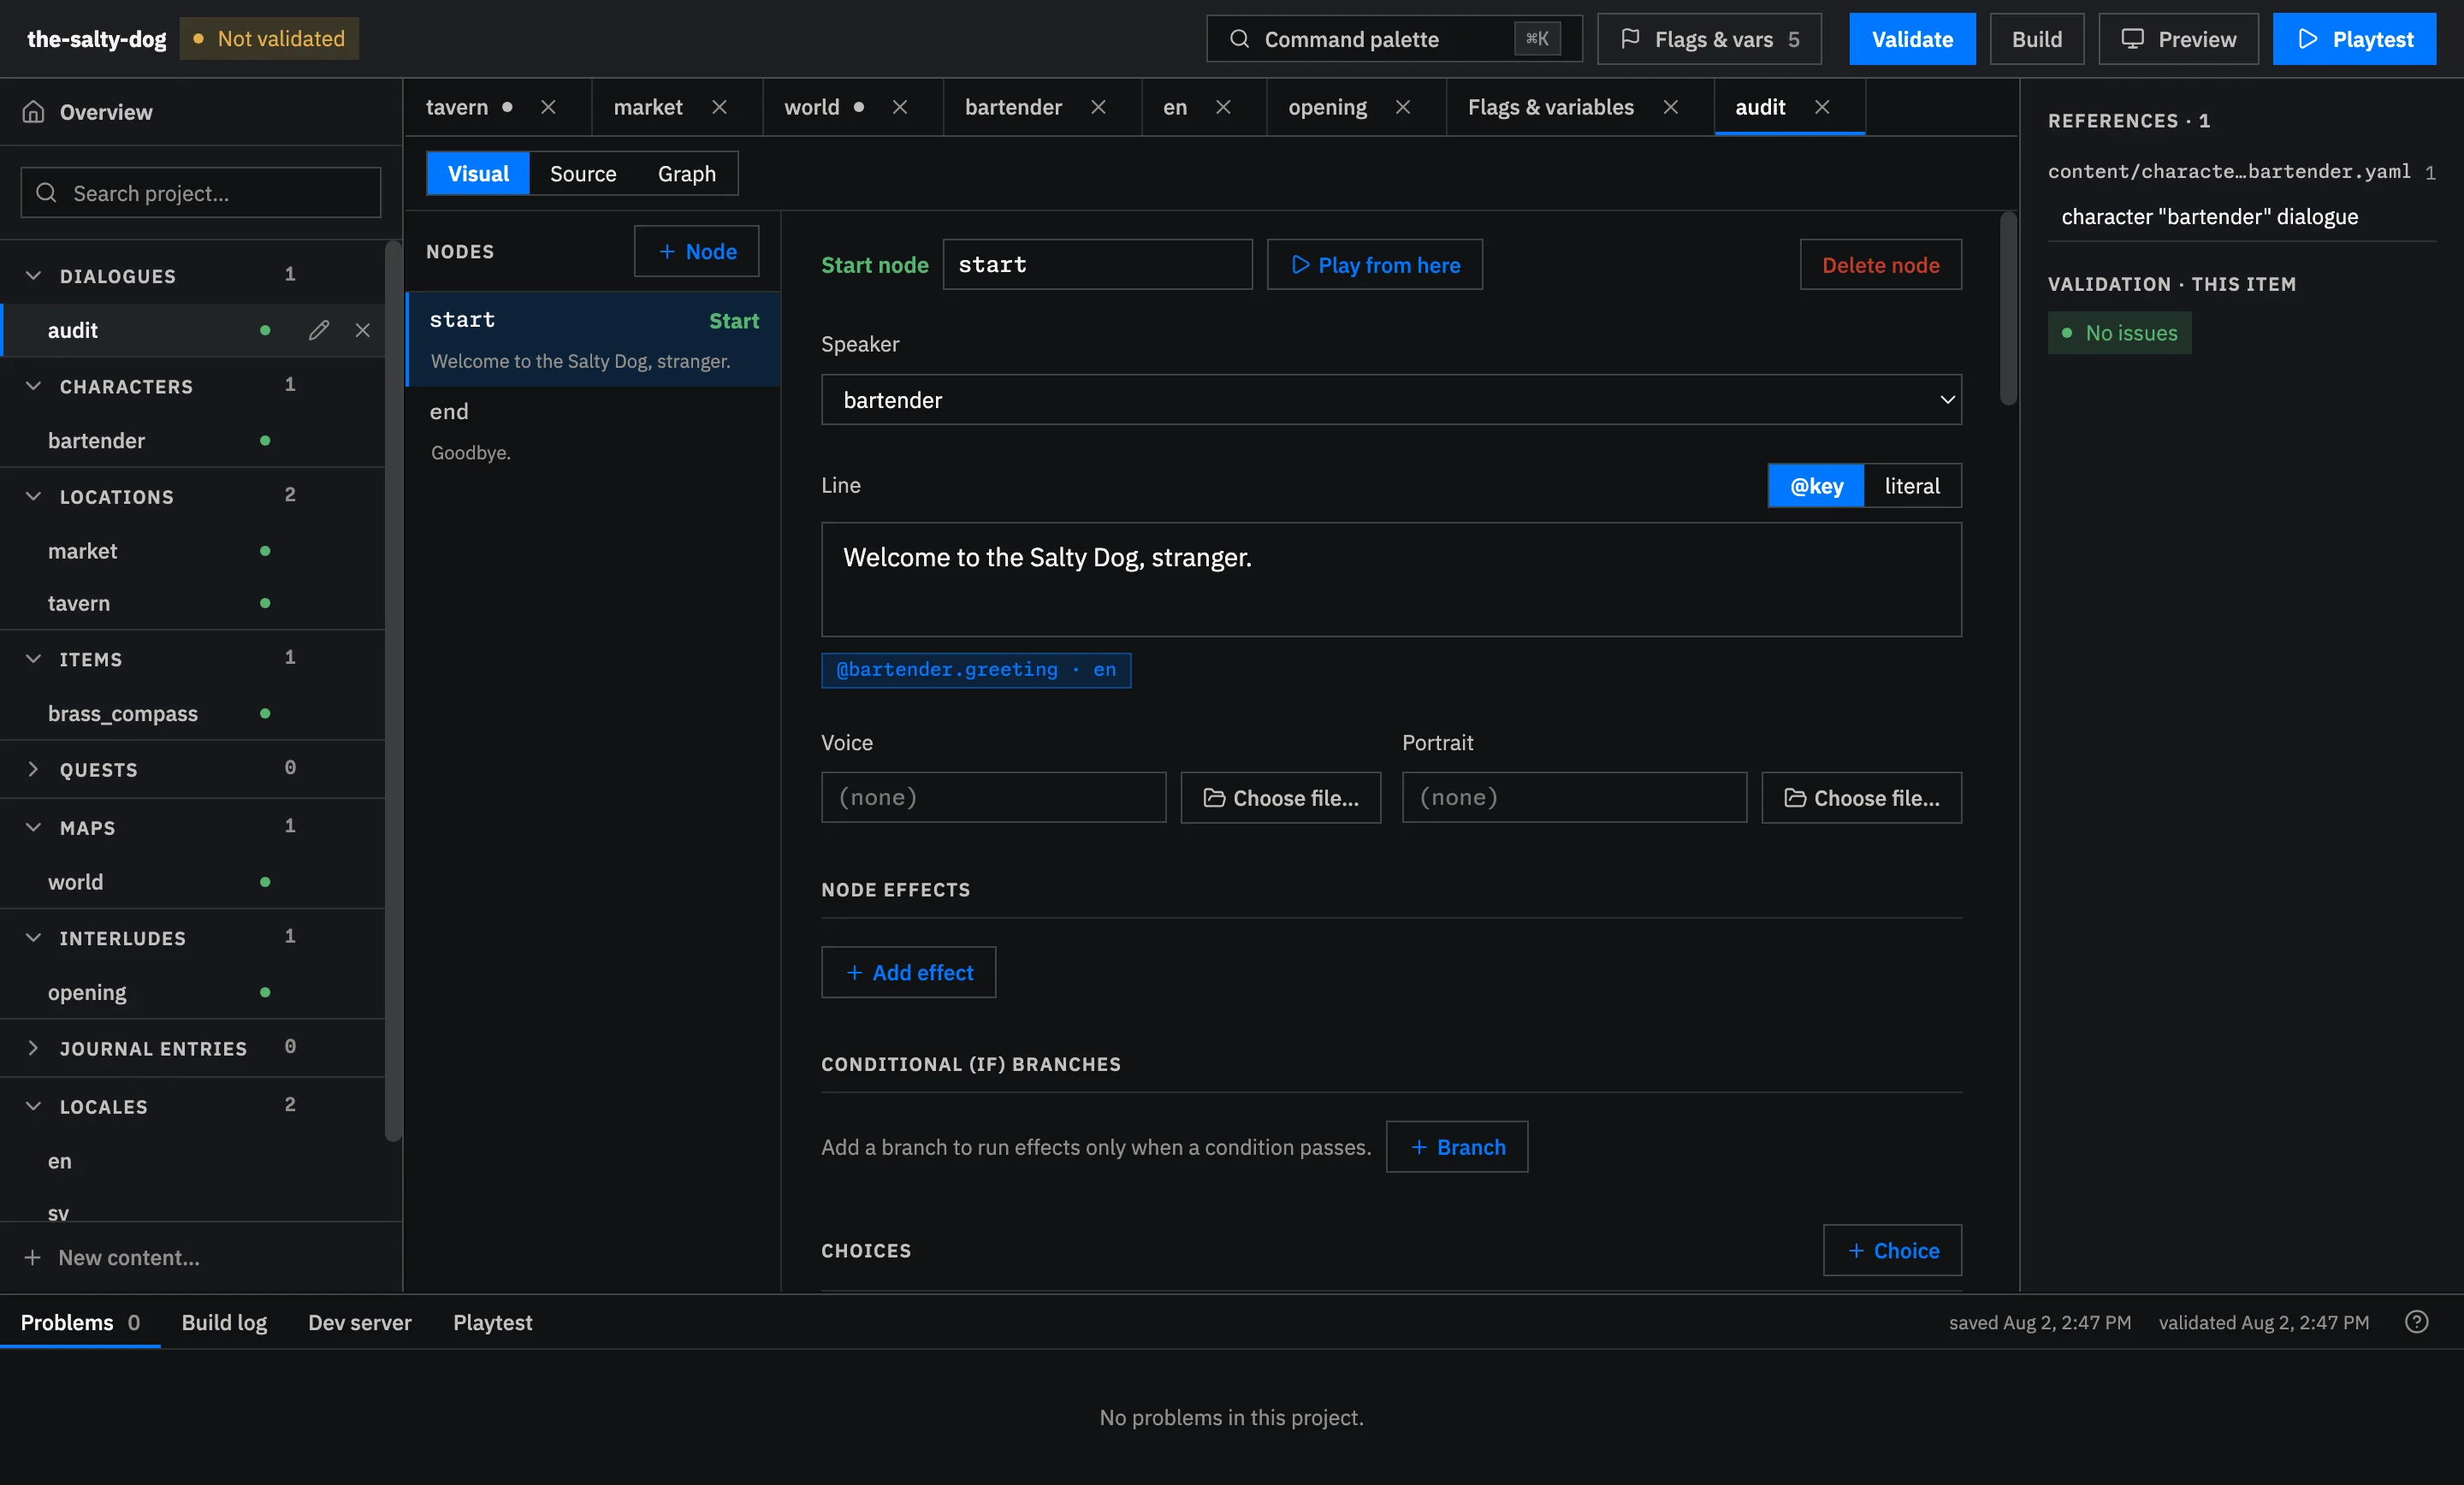Start Playtest

tap(2354, 39)
